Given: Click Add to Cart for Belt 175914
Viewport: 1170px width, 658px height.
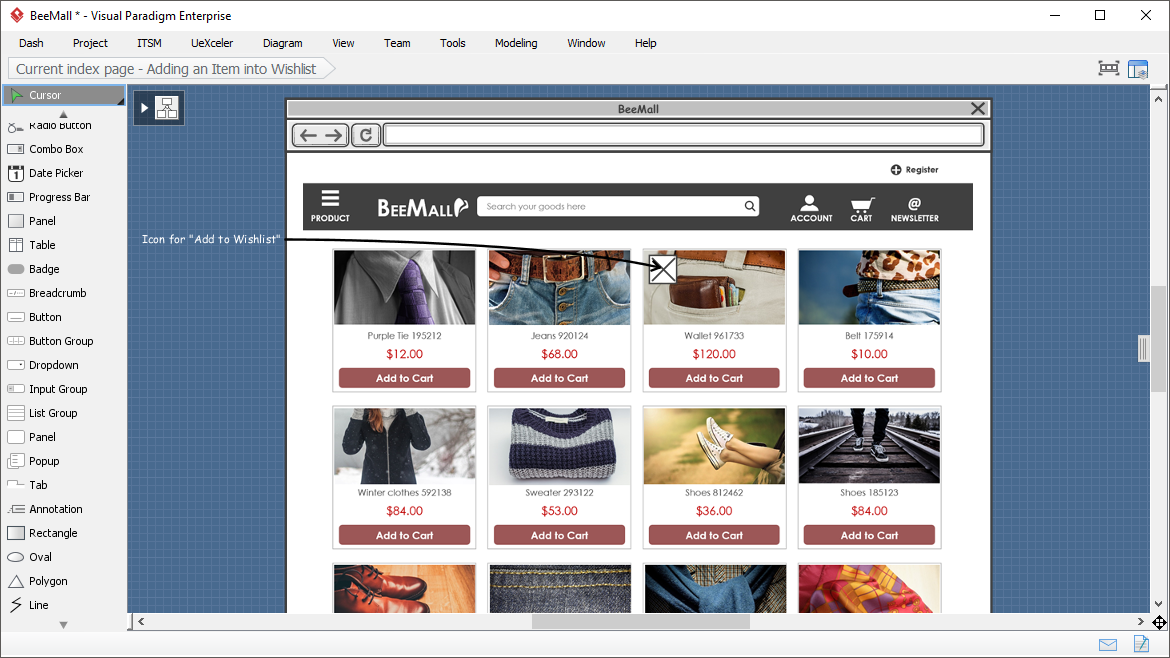Looking at the screenshot, I should 869,378.
